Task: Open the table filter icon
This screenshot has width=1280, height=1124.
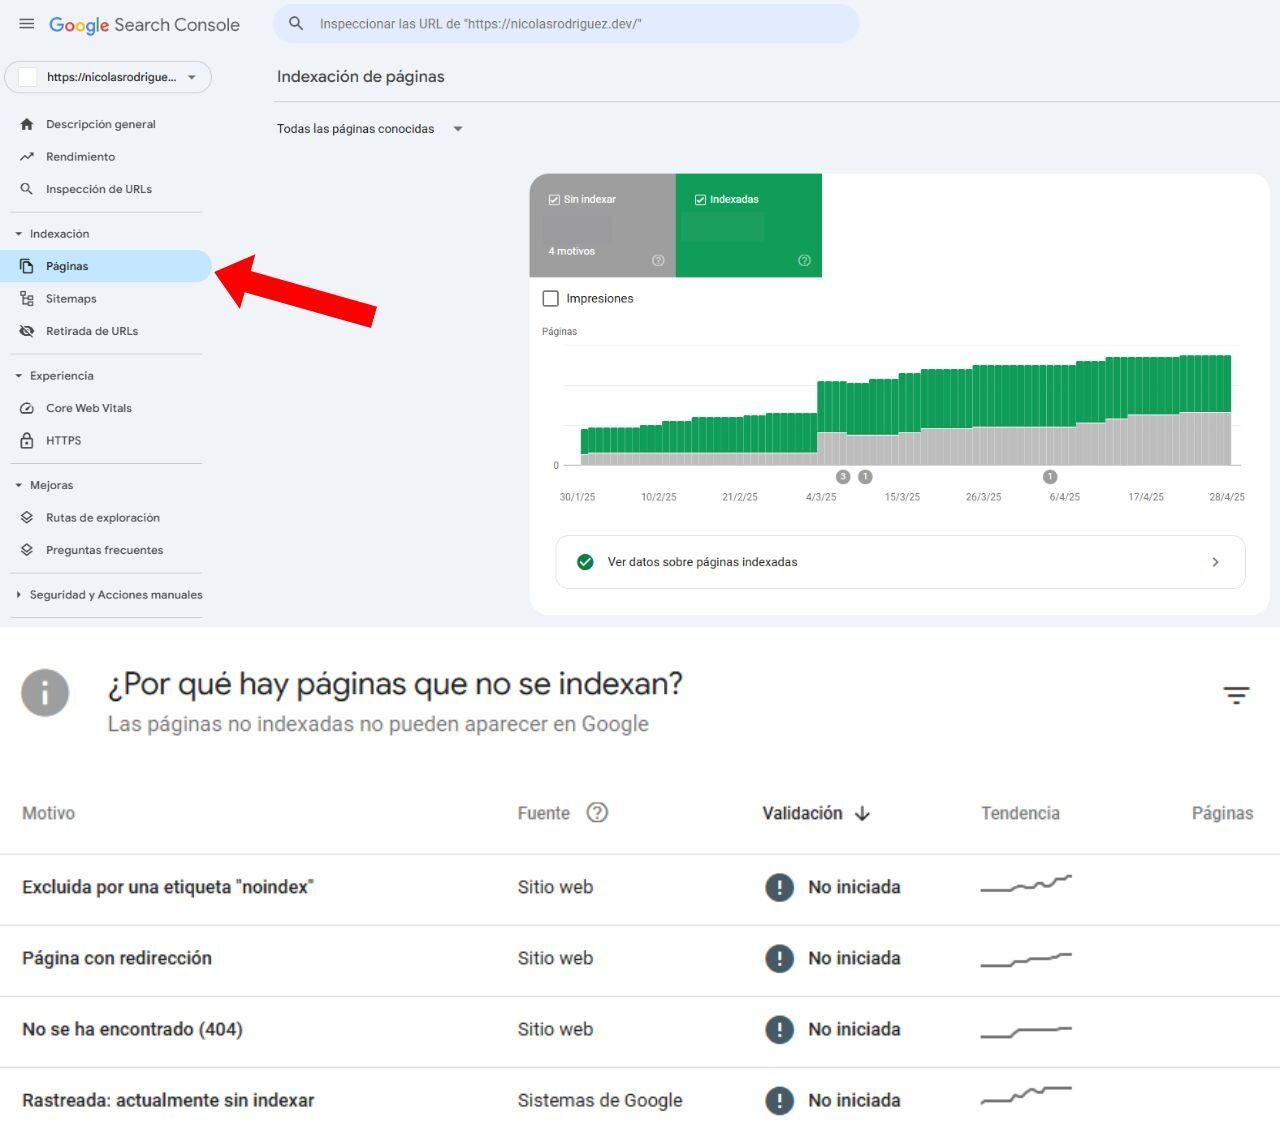Action: [1236, 695]
